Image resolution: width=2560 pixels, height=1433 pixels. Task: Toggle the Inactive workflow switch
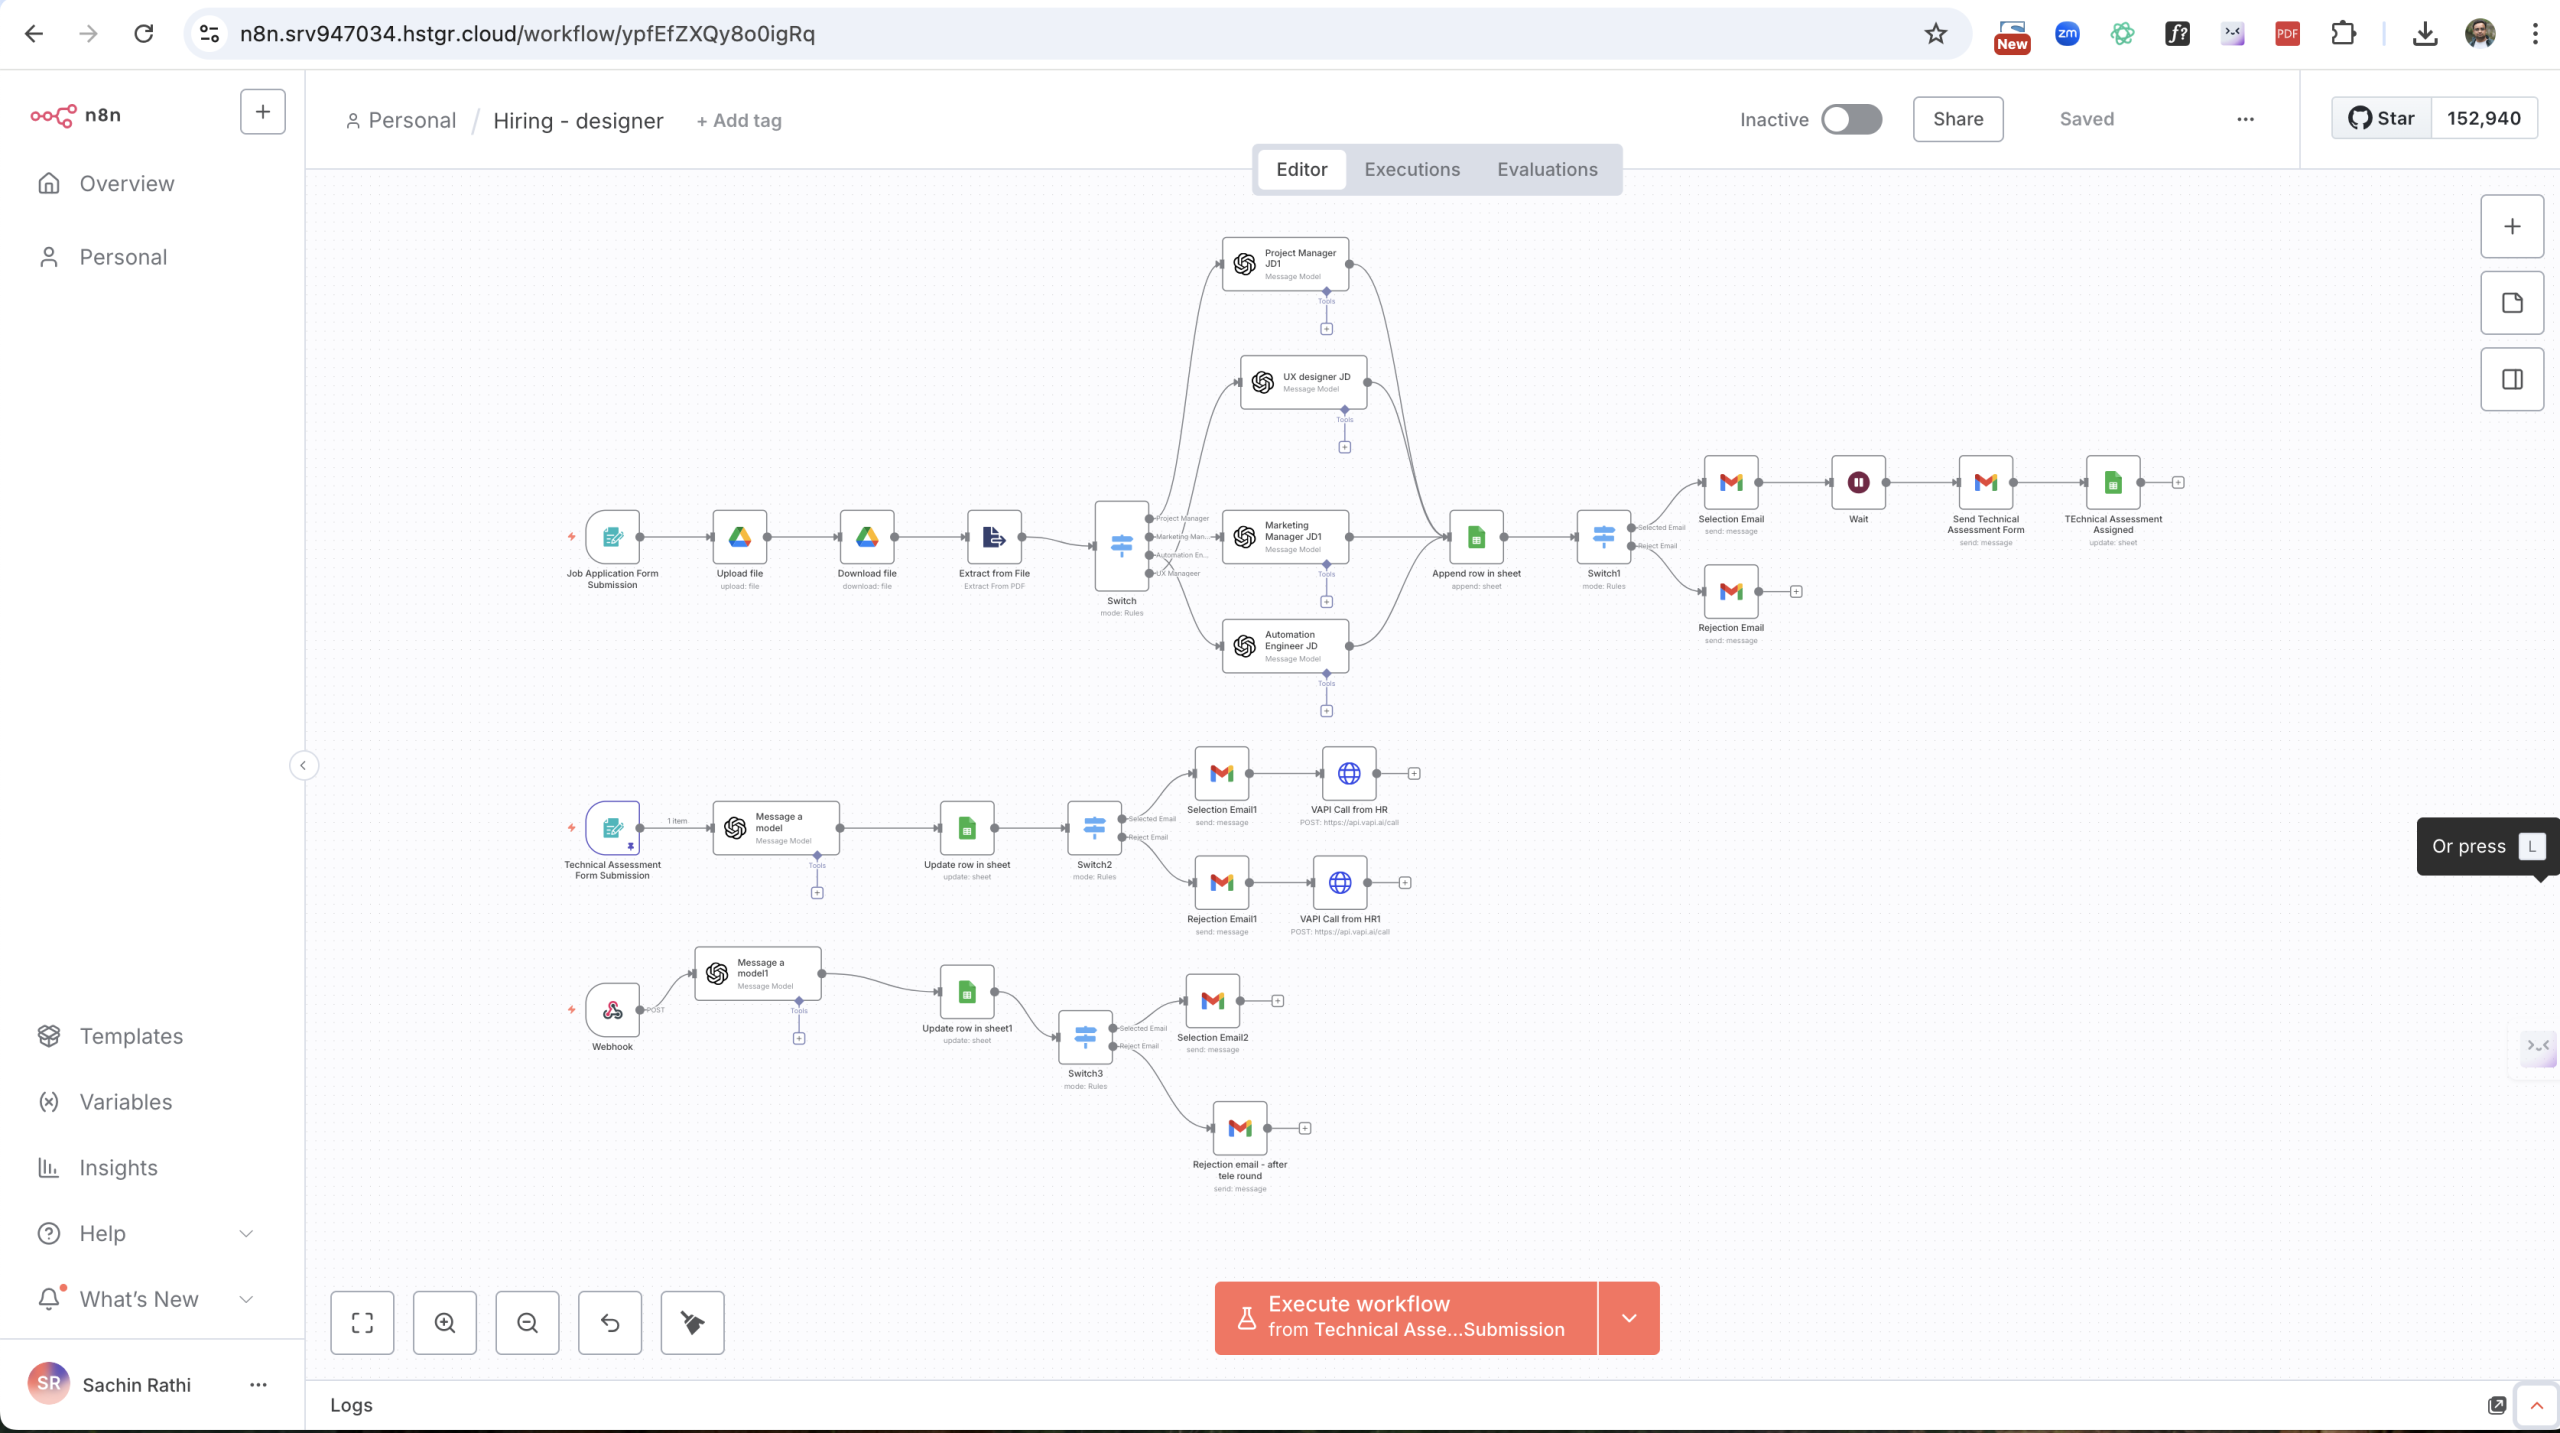click(1851, 120)
